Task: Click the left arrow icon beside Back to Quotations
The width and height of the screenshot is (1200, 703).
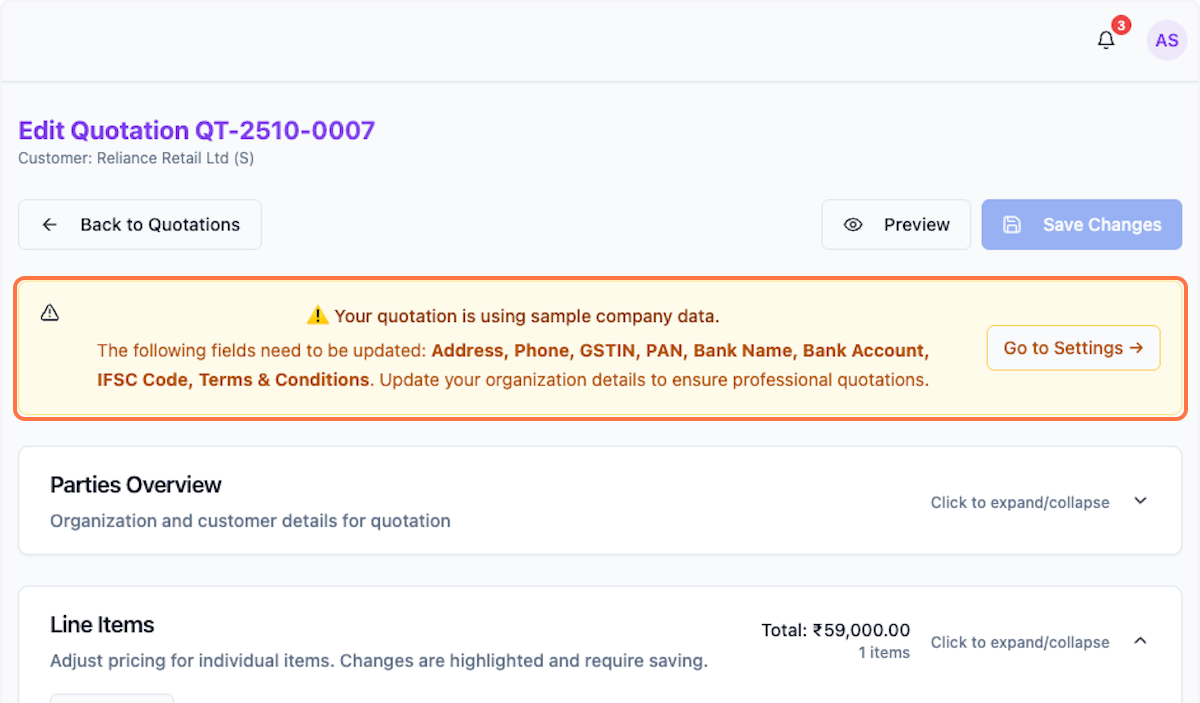Action: pos(49,225)
